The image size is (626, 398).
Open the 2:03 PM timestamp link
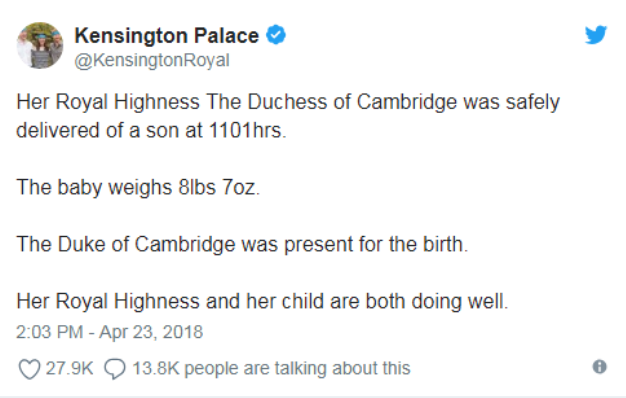click(49, 332)
